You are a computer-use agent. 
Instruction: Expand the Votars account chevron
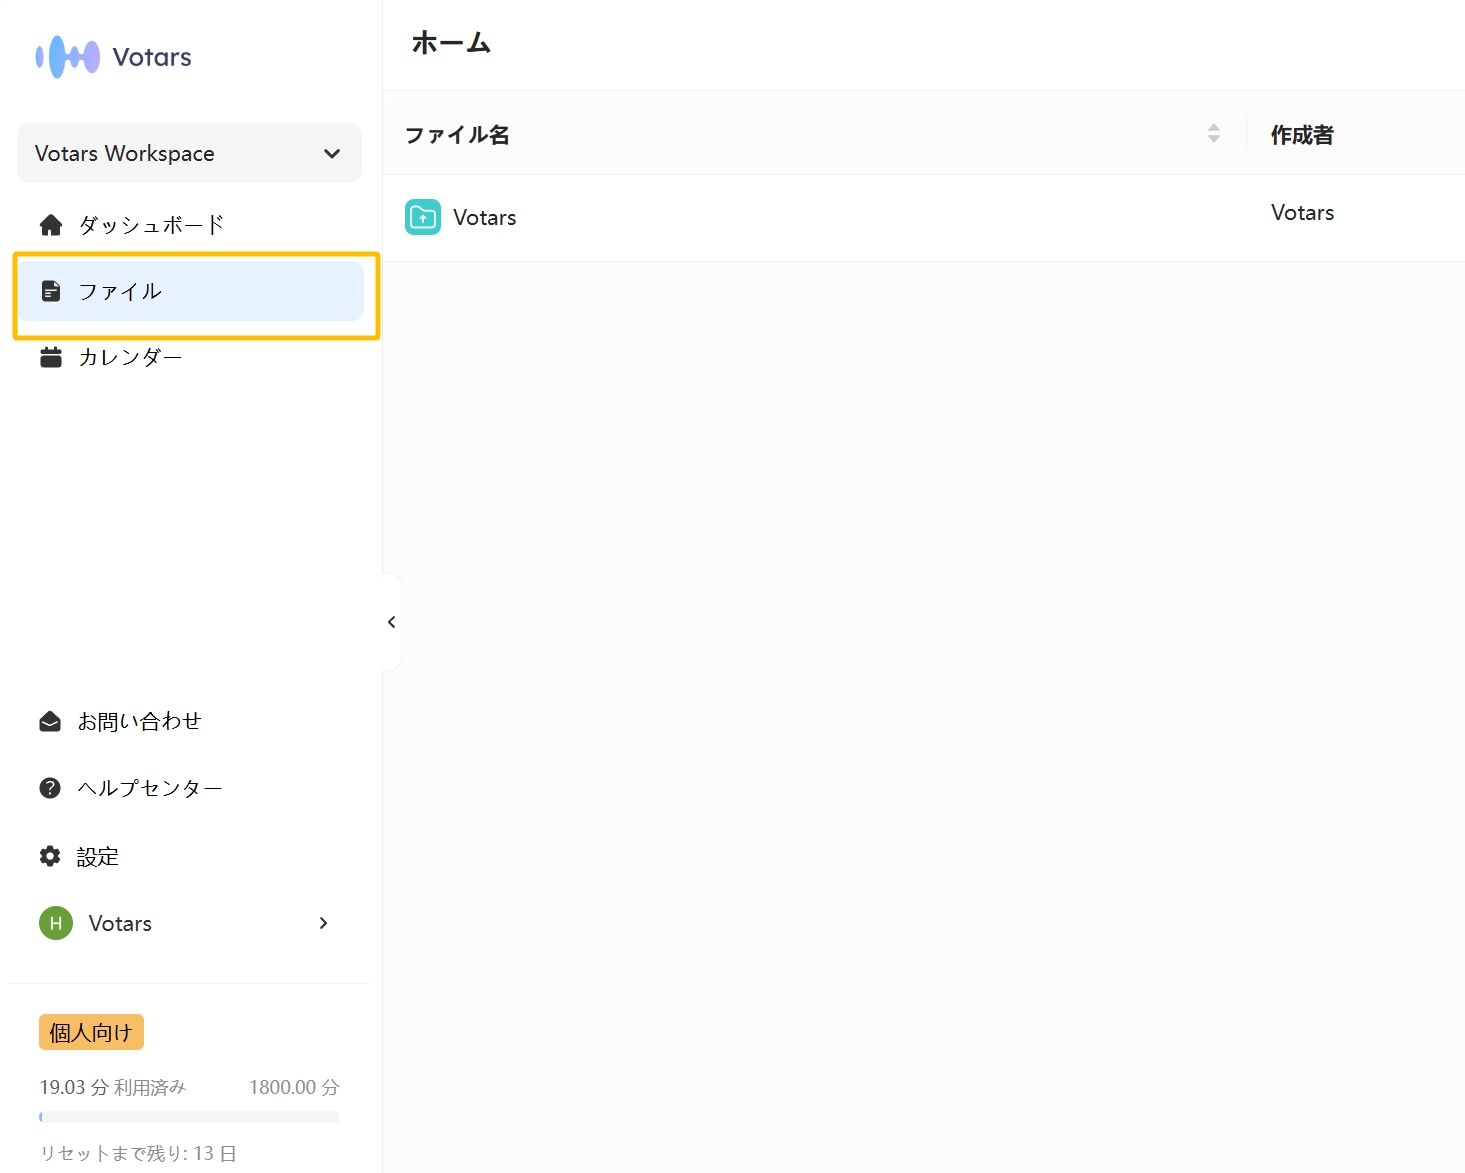(x=323, y=923)
